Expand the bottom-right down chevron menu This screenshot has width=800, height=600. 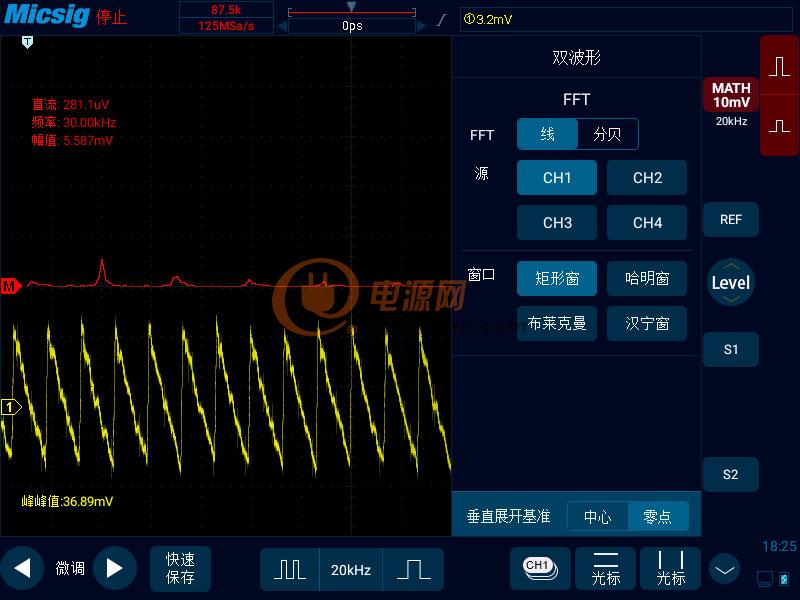coord(724,569)
